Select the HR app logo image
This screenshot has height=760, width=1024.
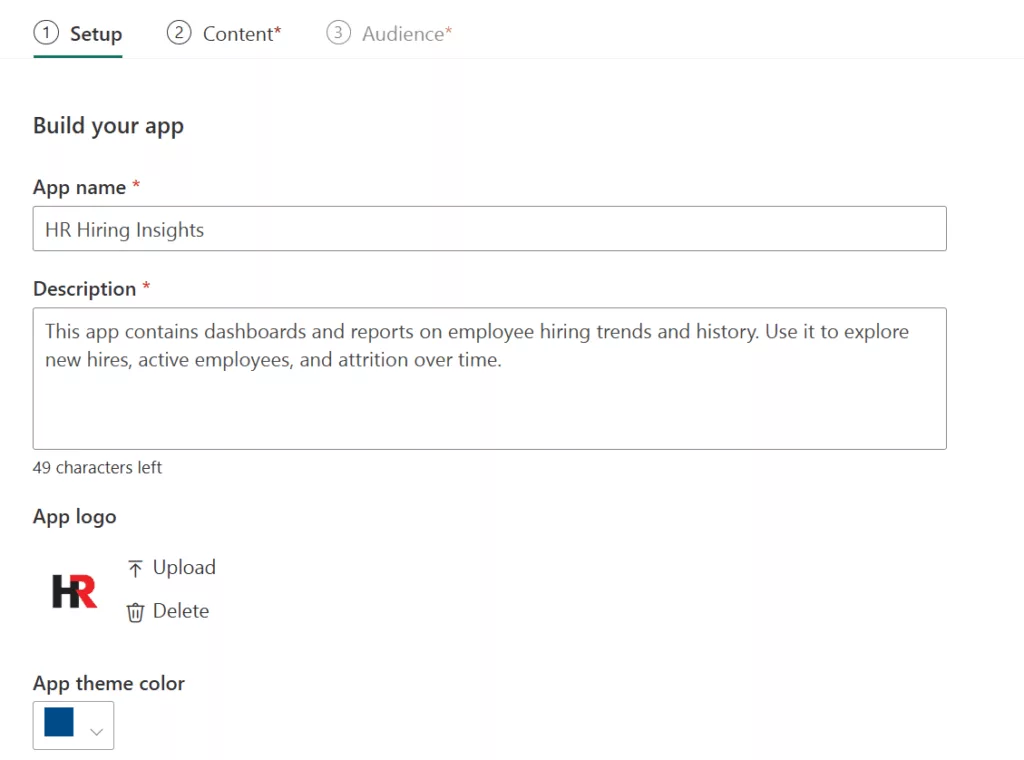coord(75,591)
